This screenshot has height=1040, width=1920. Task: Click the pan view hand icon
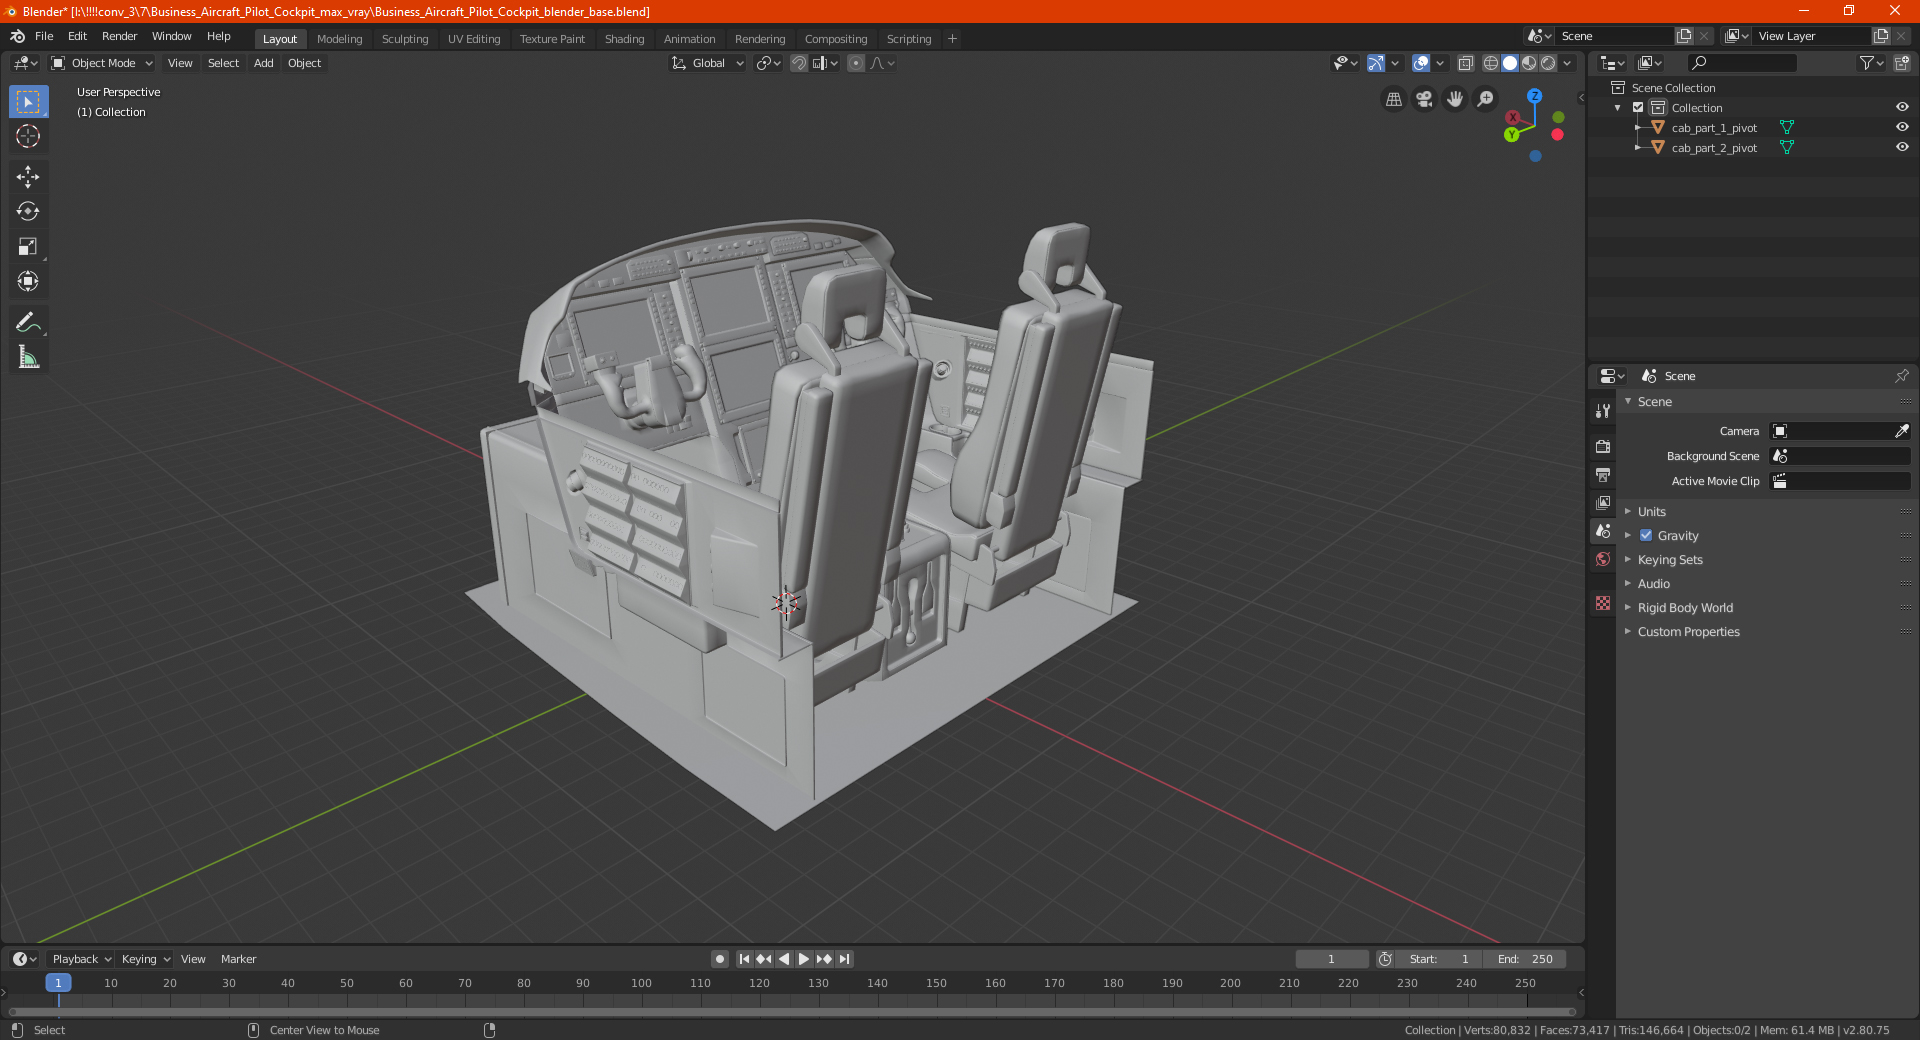point(1455,99)
